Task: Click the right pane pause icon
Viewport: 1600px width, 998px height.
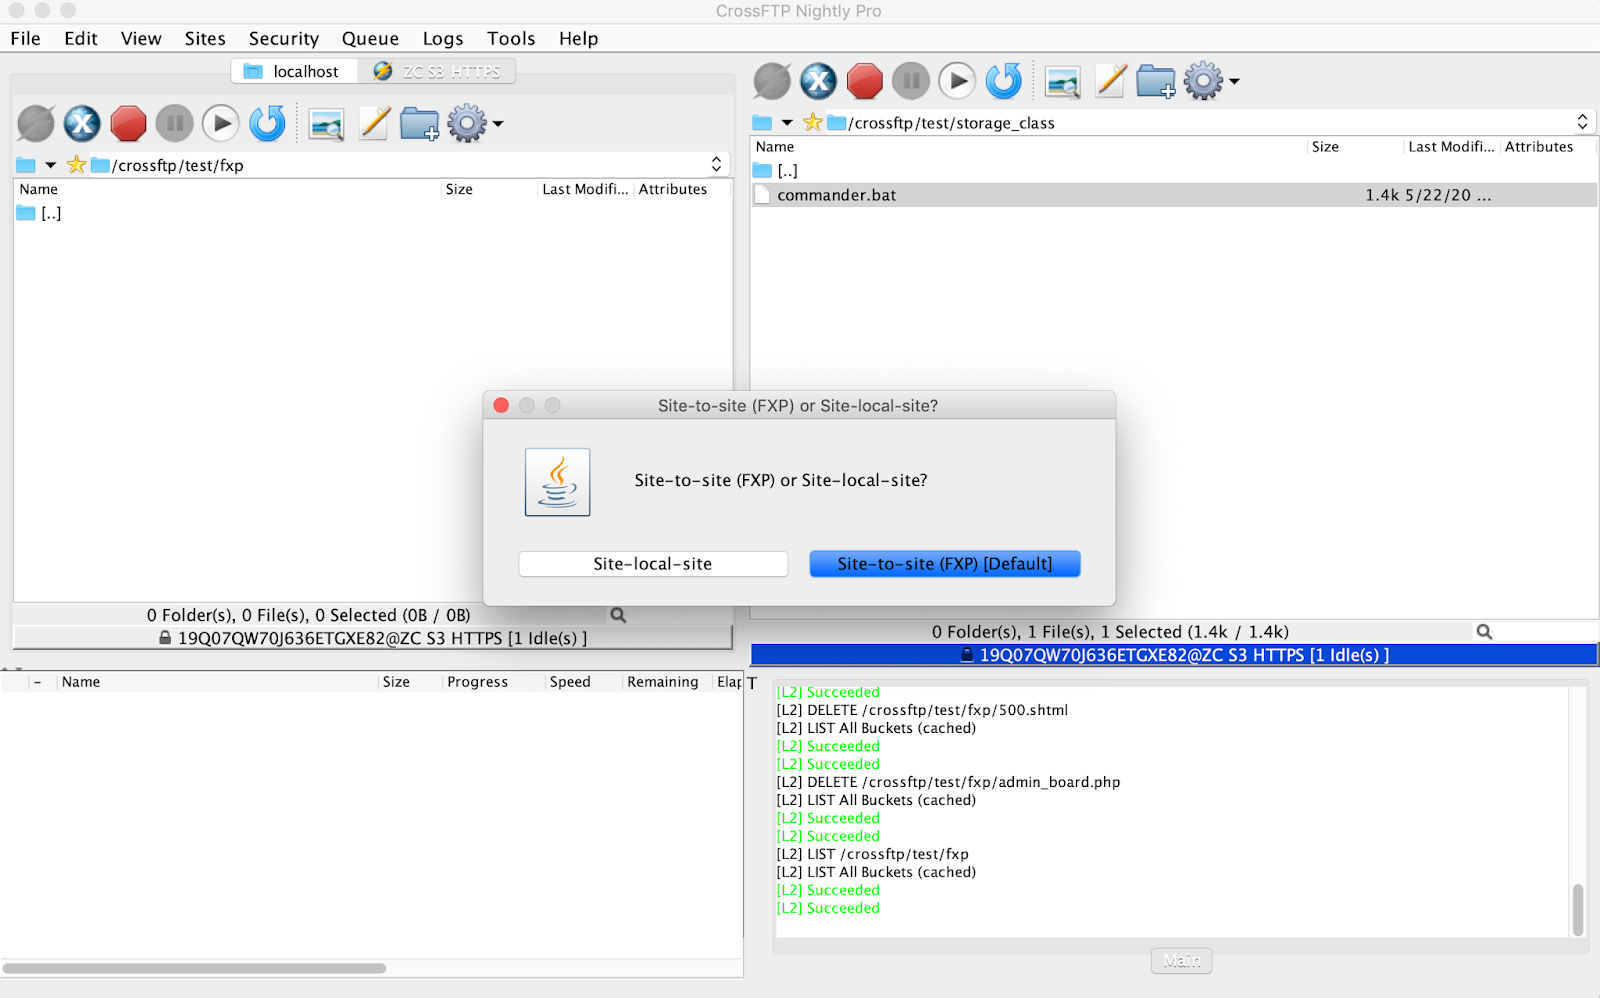Action: coord(910,81)
